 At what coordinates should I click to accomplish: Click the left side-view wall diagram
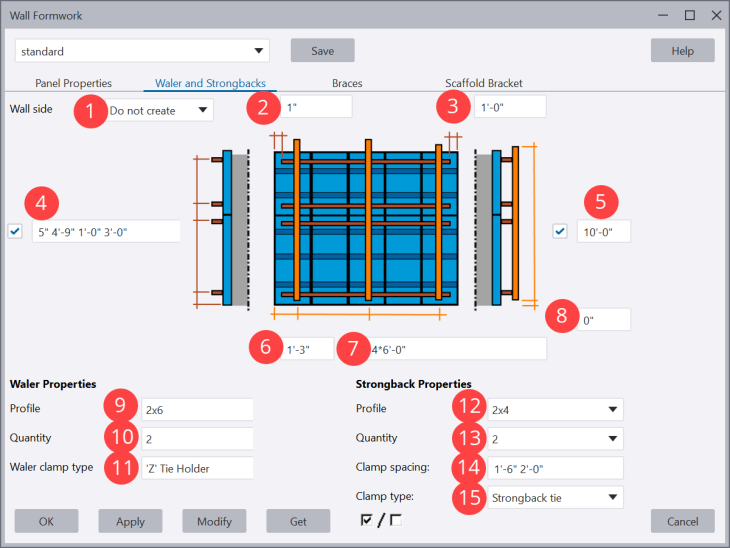tap(222, 228)
